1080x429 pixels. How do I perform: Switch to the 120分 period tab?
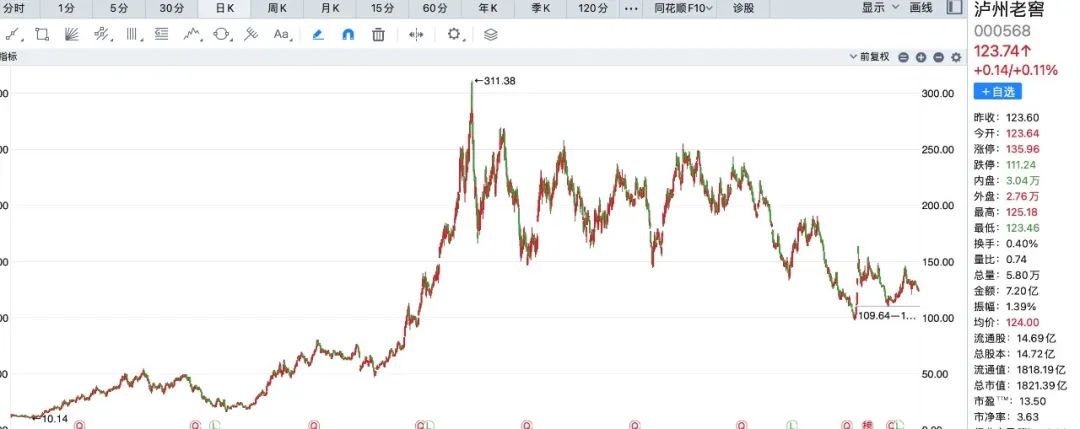593,8
